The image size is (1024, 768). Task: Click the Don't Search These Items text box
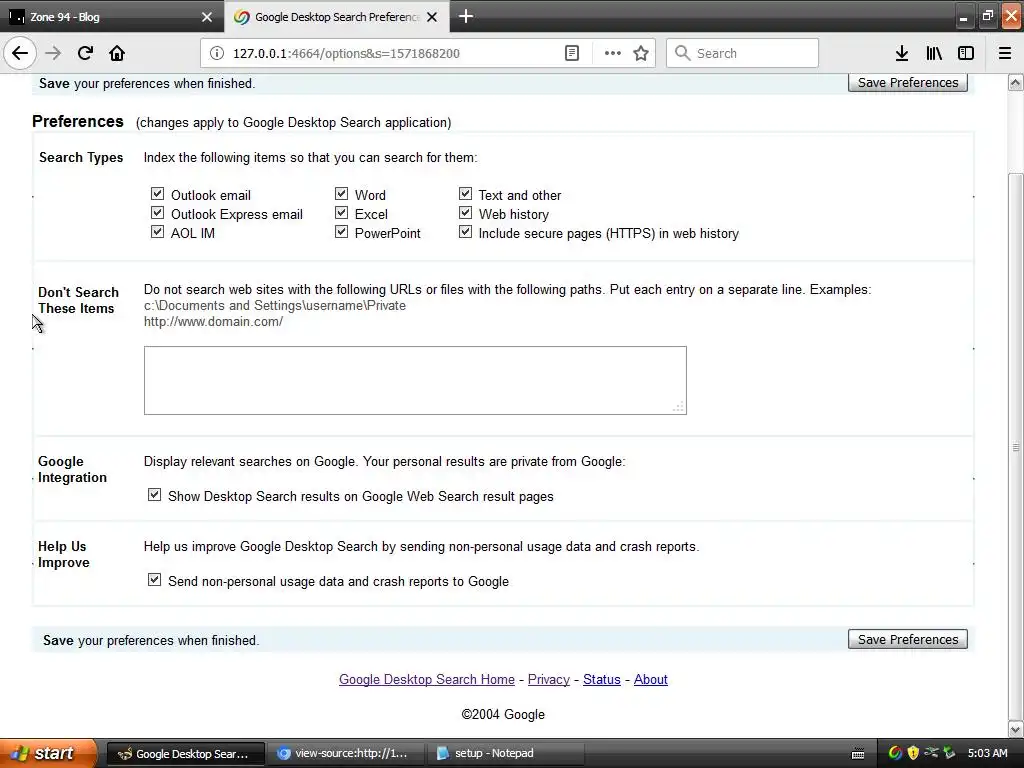(x=415, y=380)
